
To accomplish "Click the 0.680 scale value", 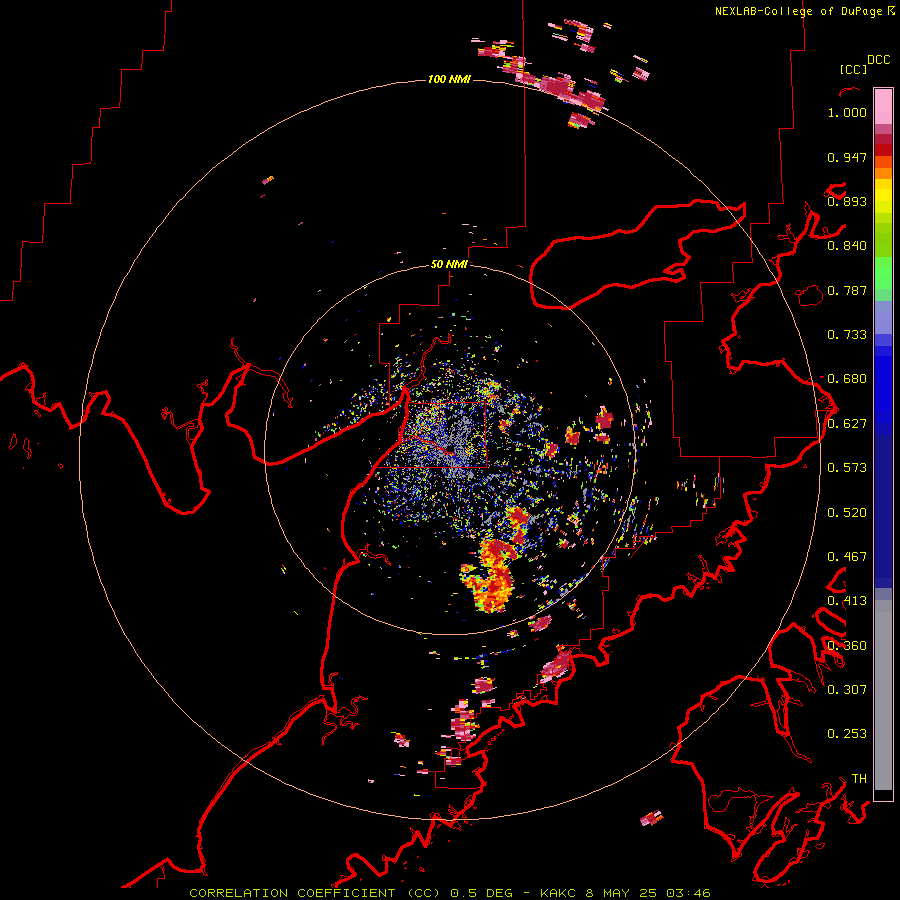I will pyautogui.click(x=847, y=379).
